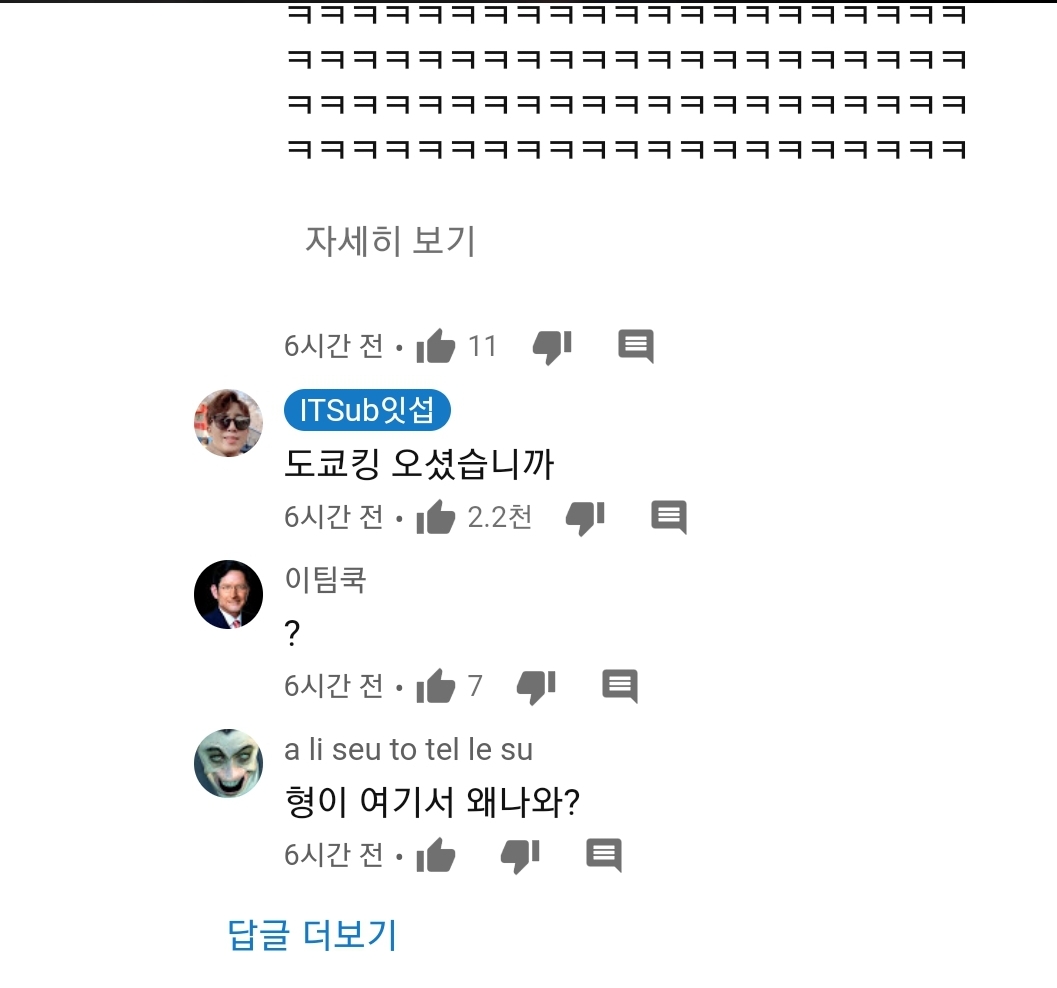
Task: Reply to the 이팀쿡 comment
Action: pos(620,686)
